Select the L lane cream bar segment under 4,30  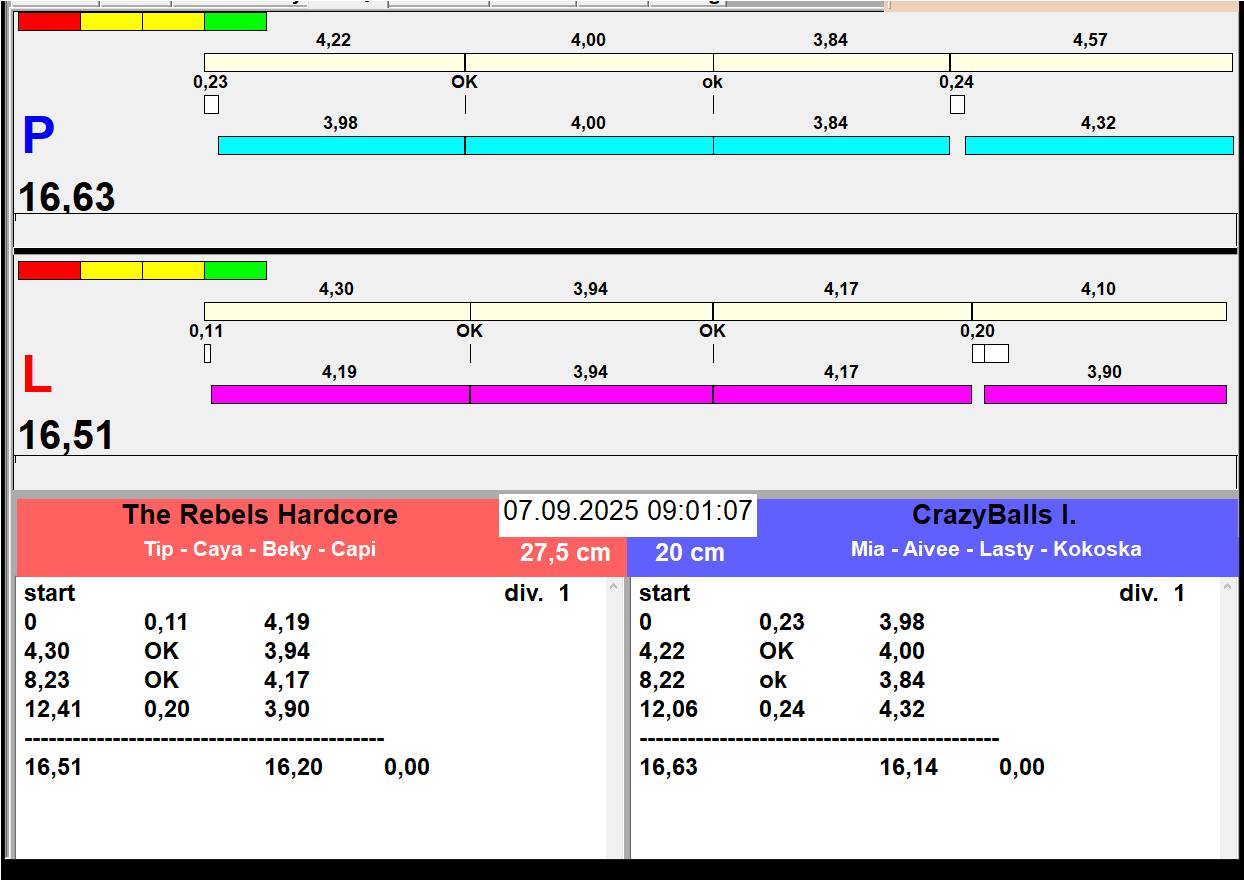pos(337,311)
